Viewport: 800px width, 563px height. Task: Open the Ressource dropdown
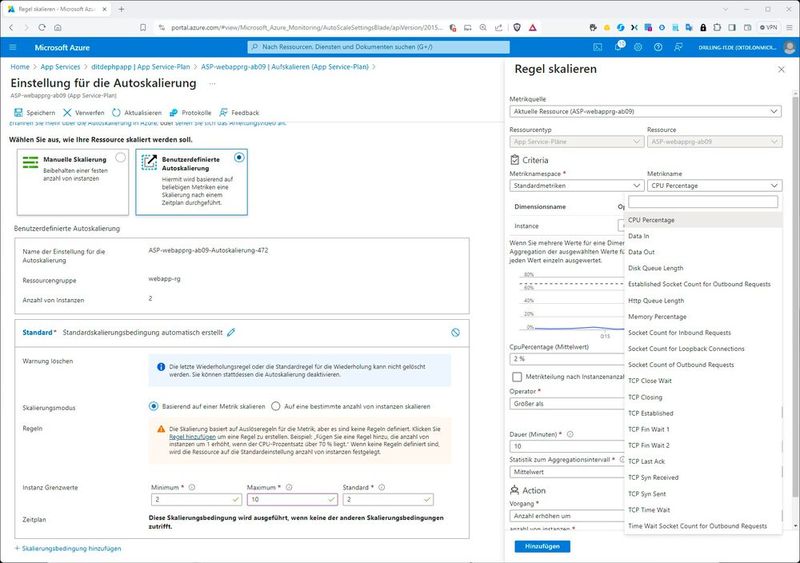[x=714, y=141]
